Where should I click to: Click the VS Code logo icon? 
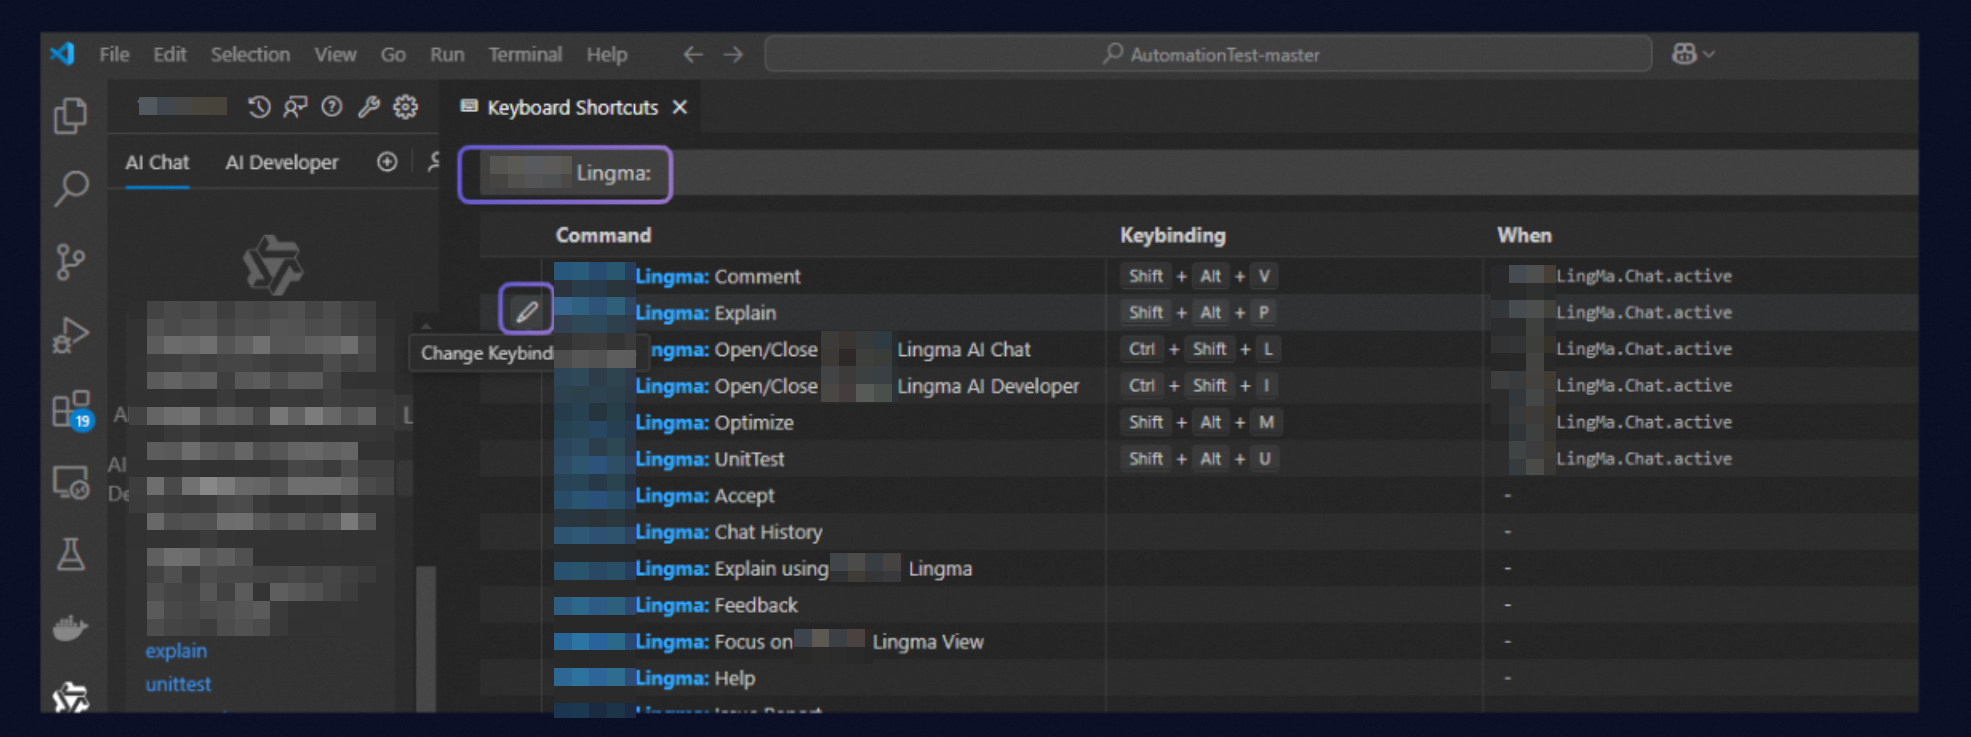[x=62, y=54]
